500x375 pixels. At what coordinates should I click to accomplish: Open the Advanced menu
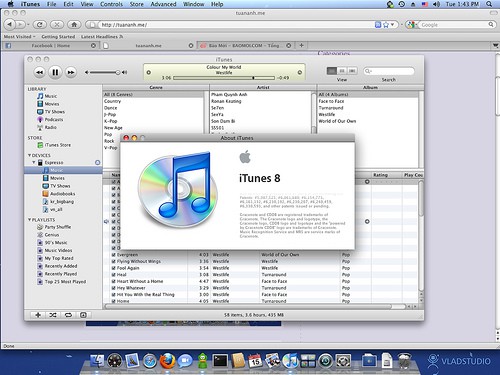click(163, 4)
